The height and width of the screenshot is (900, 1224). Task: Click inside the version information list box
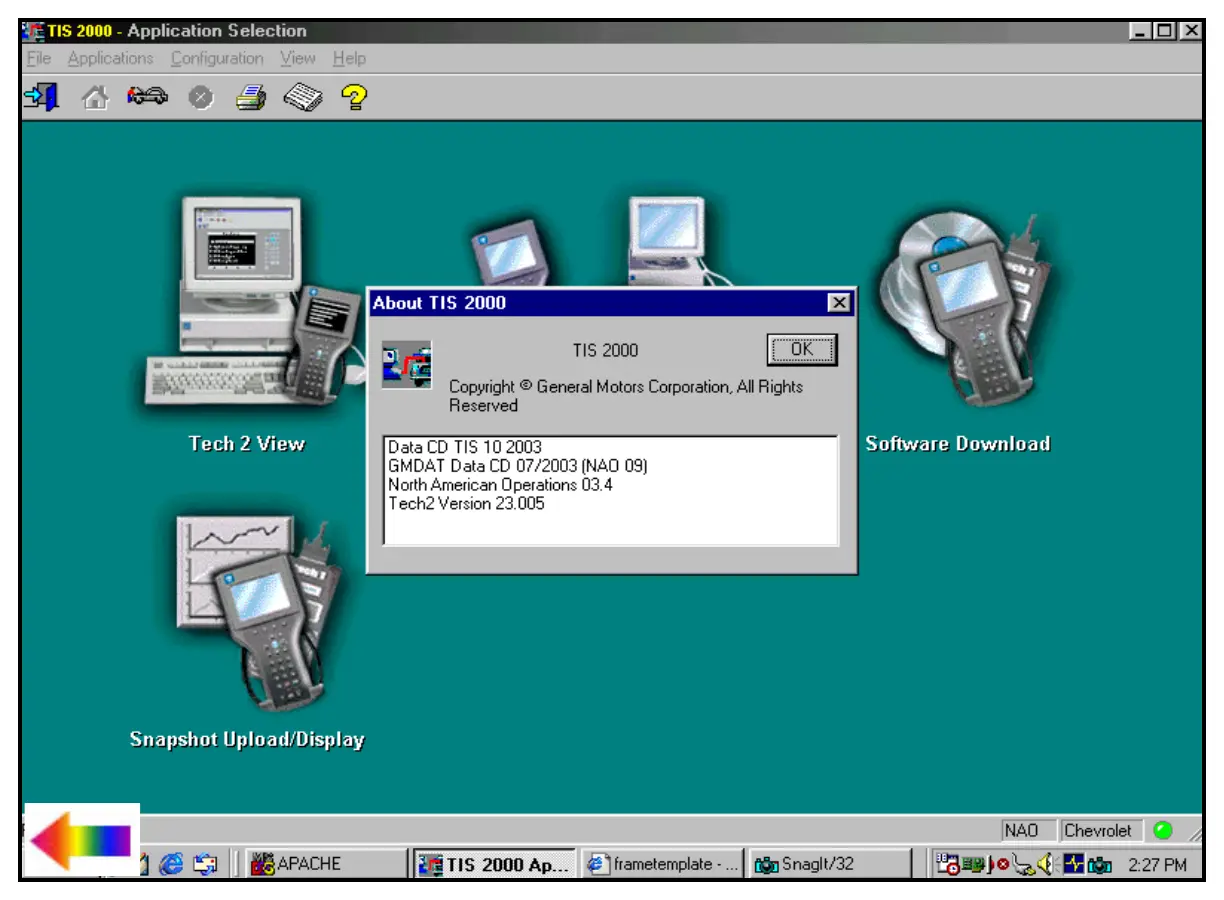(x=610, y=490)
